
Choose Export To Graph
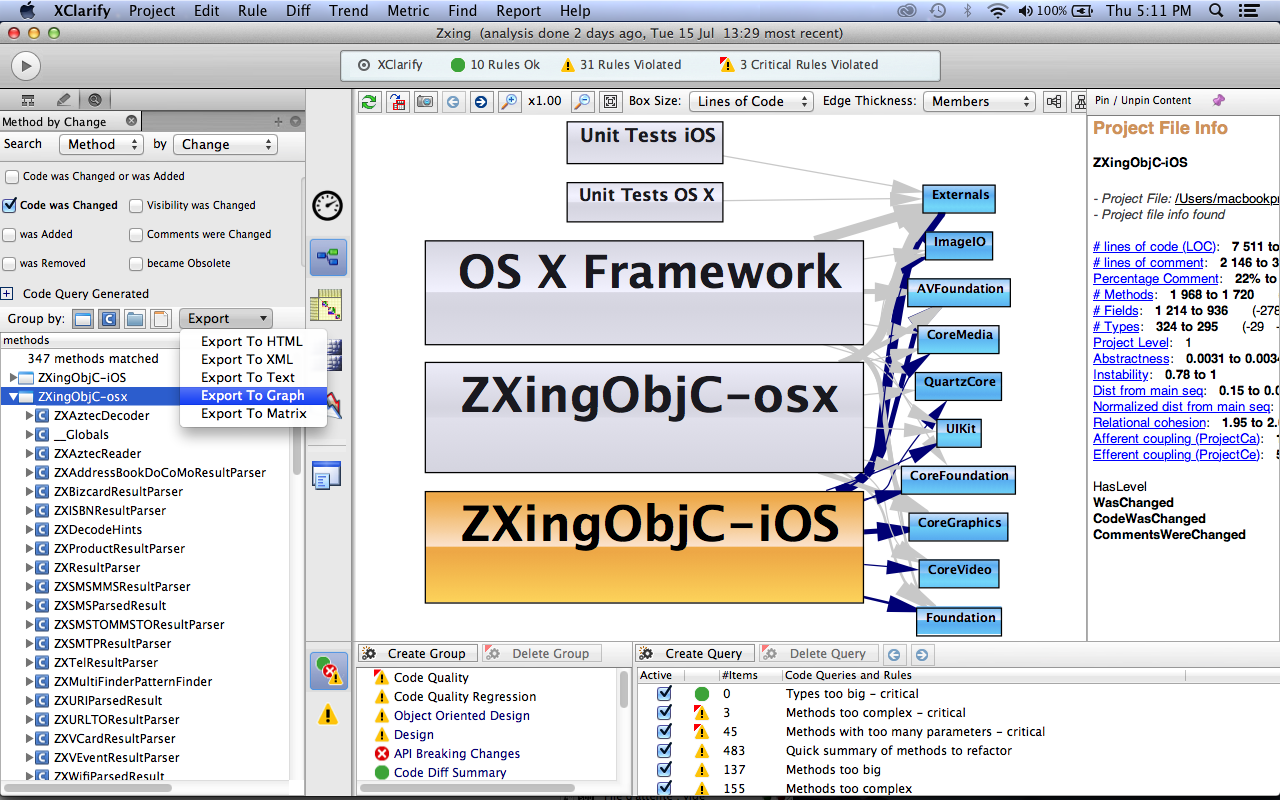coord(253,395)
